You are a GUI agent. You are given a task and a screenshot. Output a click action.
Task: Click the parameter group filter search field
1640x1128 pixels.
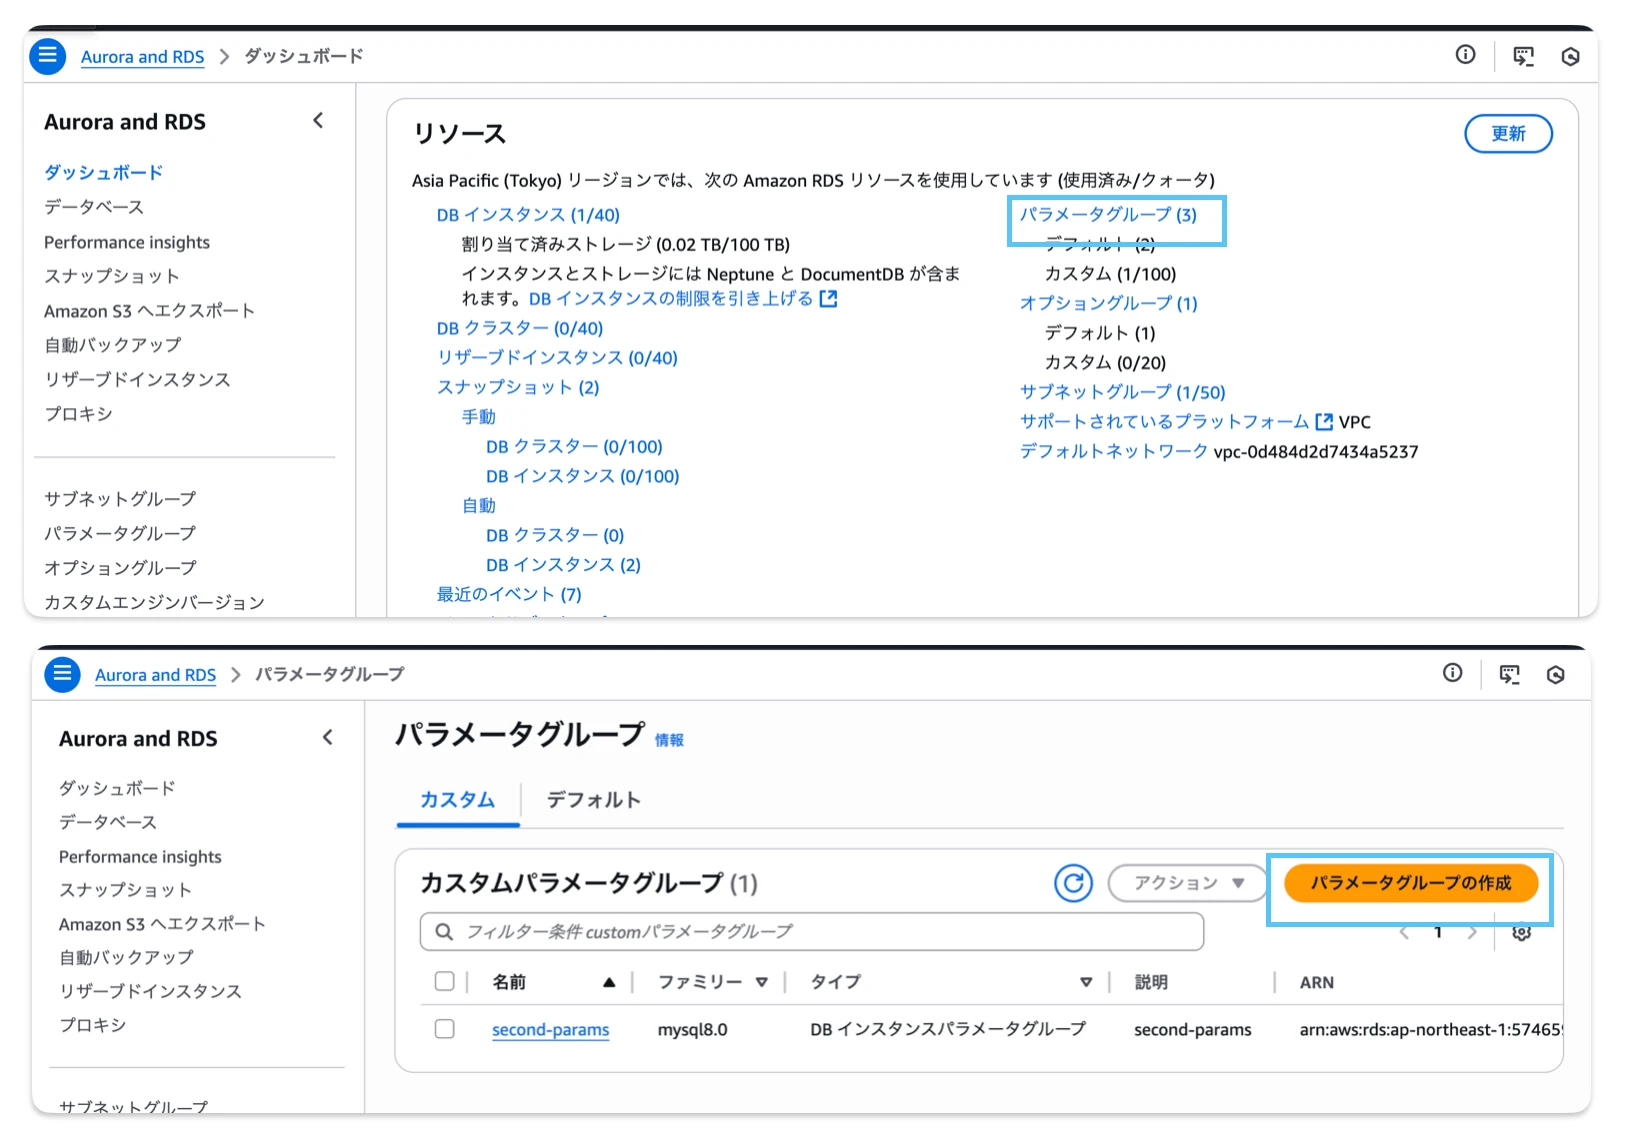click(811, 932)
